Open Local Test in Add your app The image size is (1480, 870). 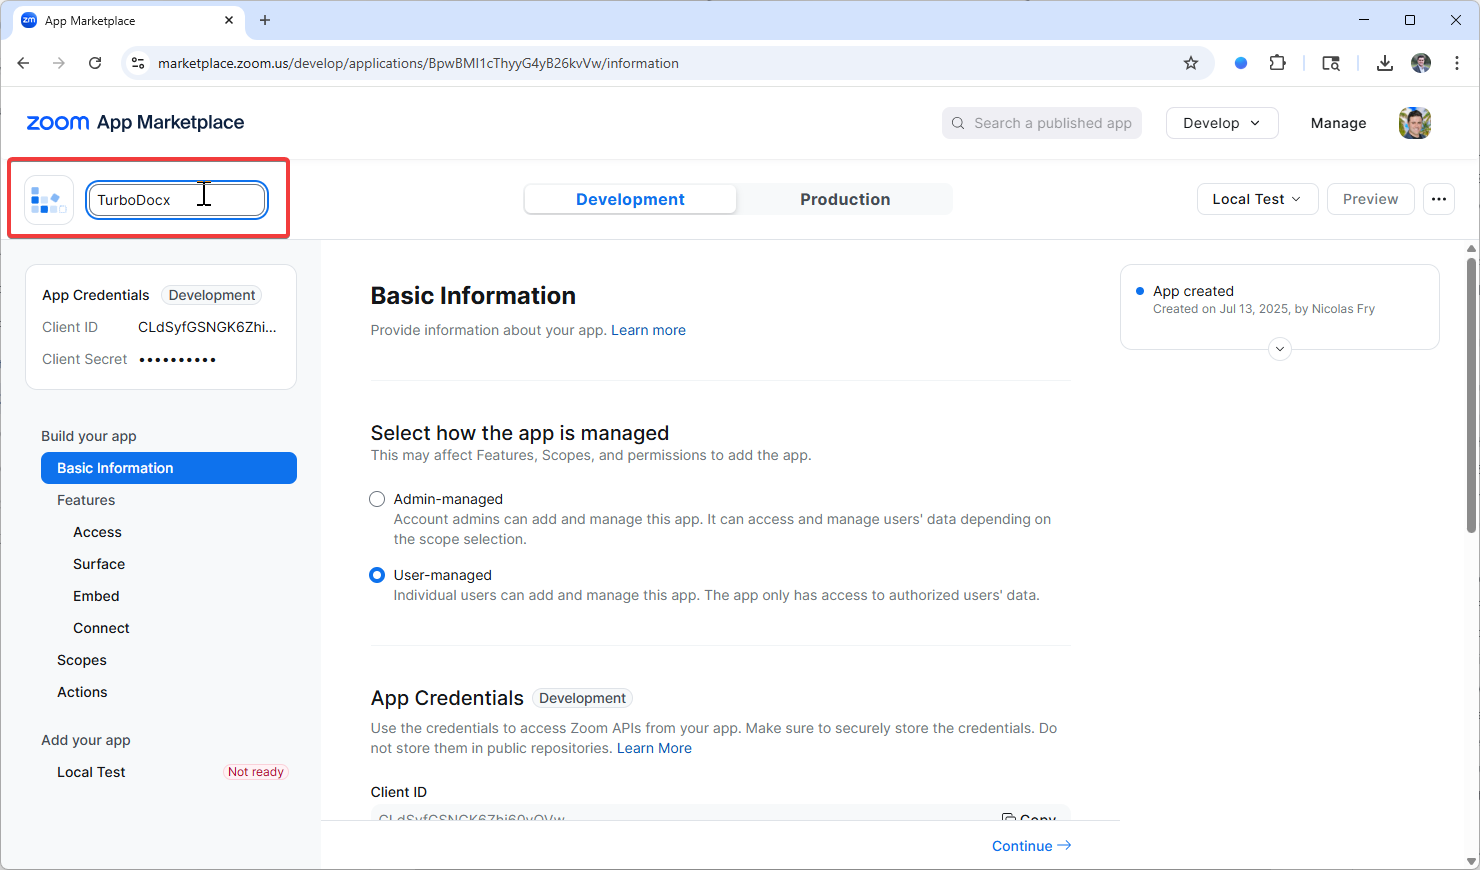[91, 772]
